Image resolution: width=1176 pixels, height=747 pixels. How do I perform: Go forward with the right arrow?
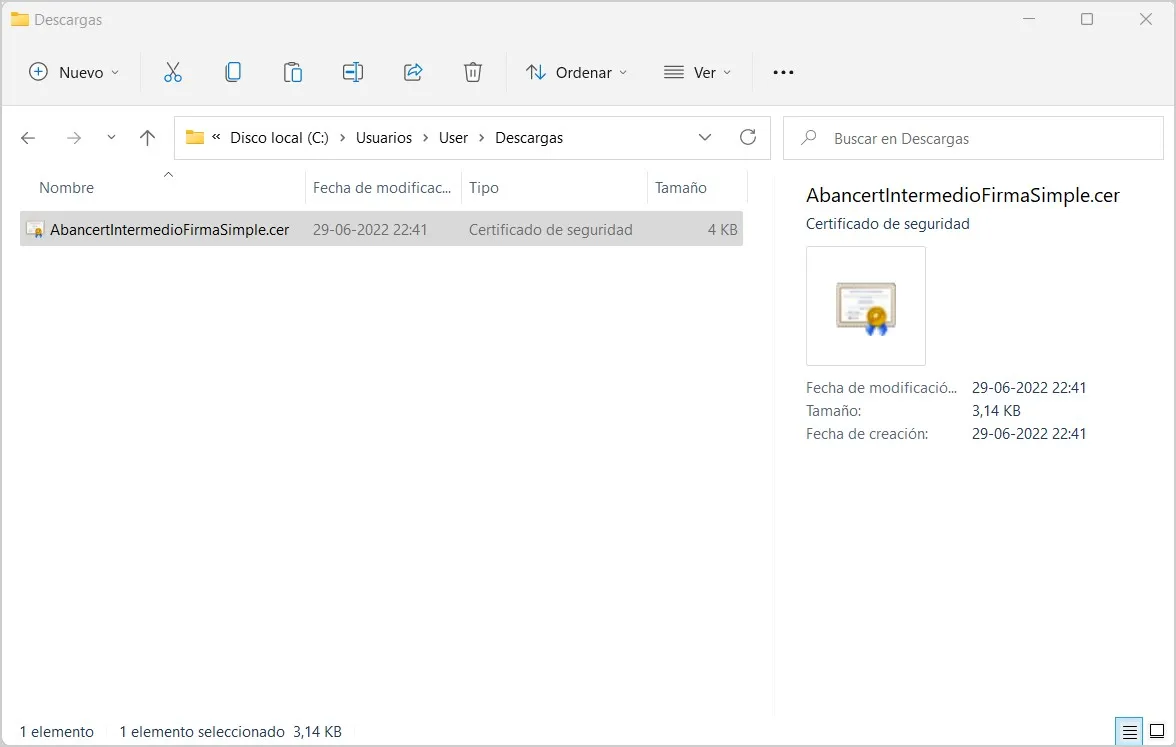[74, 138]
